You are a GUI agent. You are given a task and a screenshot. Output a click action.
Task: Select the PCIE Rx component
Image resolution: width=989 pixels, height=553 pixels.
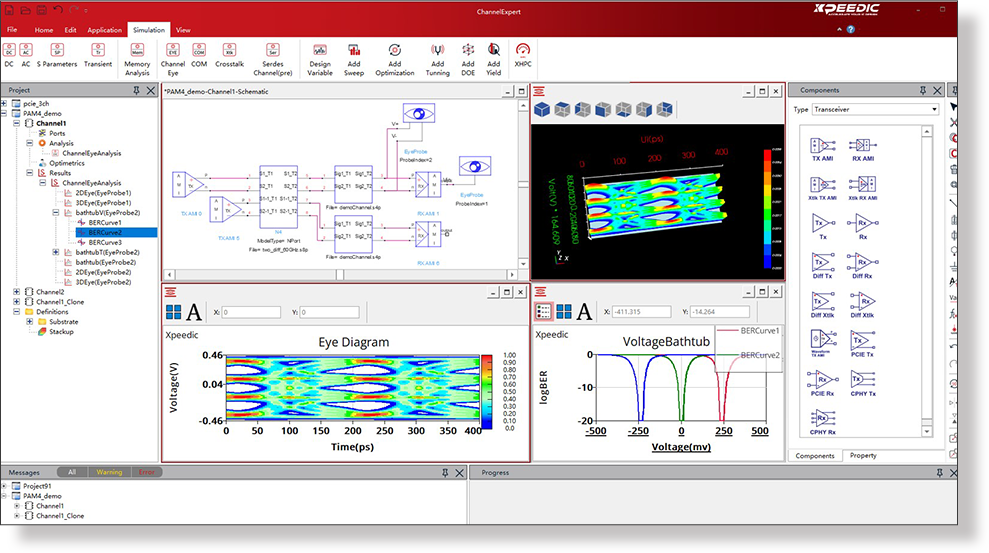coord(822,383)
